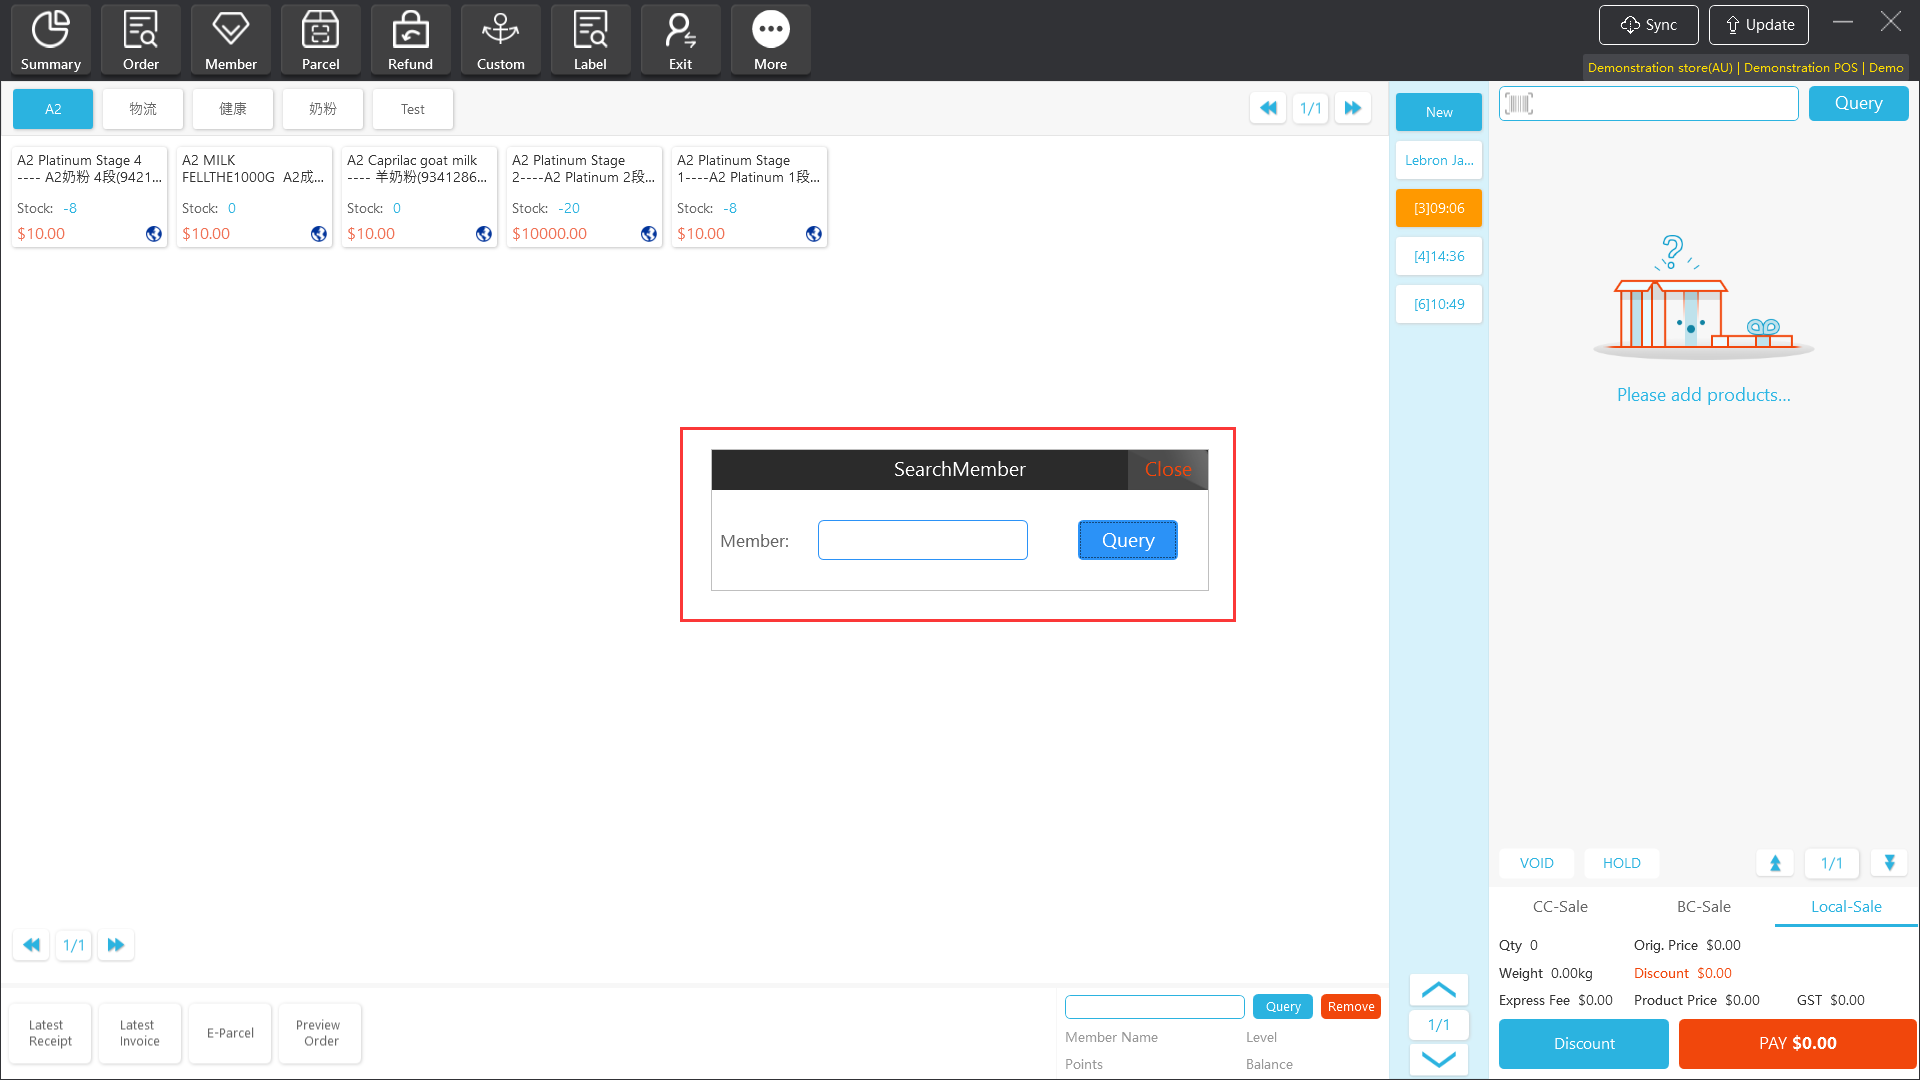
Task: Click the Sync cloud button
Action: (1648, 25)
